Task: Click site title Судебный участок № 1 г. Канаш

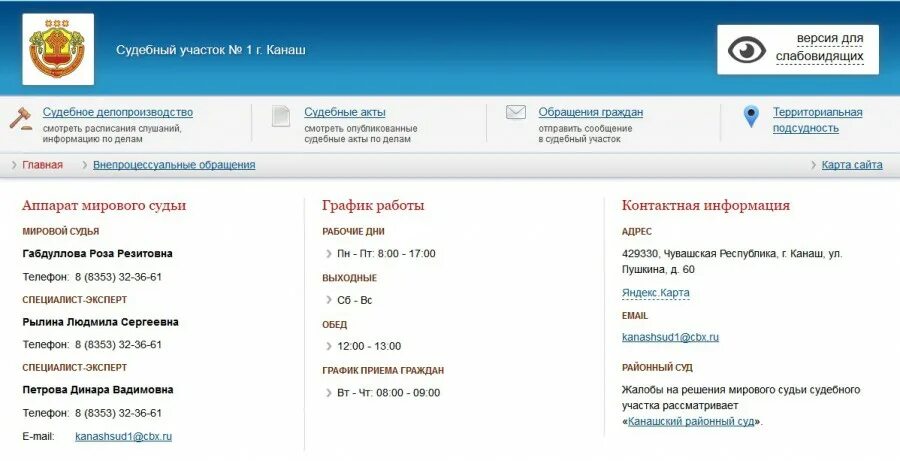Action: click(211, 50)
